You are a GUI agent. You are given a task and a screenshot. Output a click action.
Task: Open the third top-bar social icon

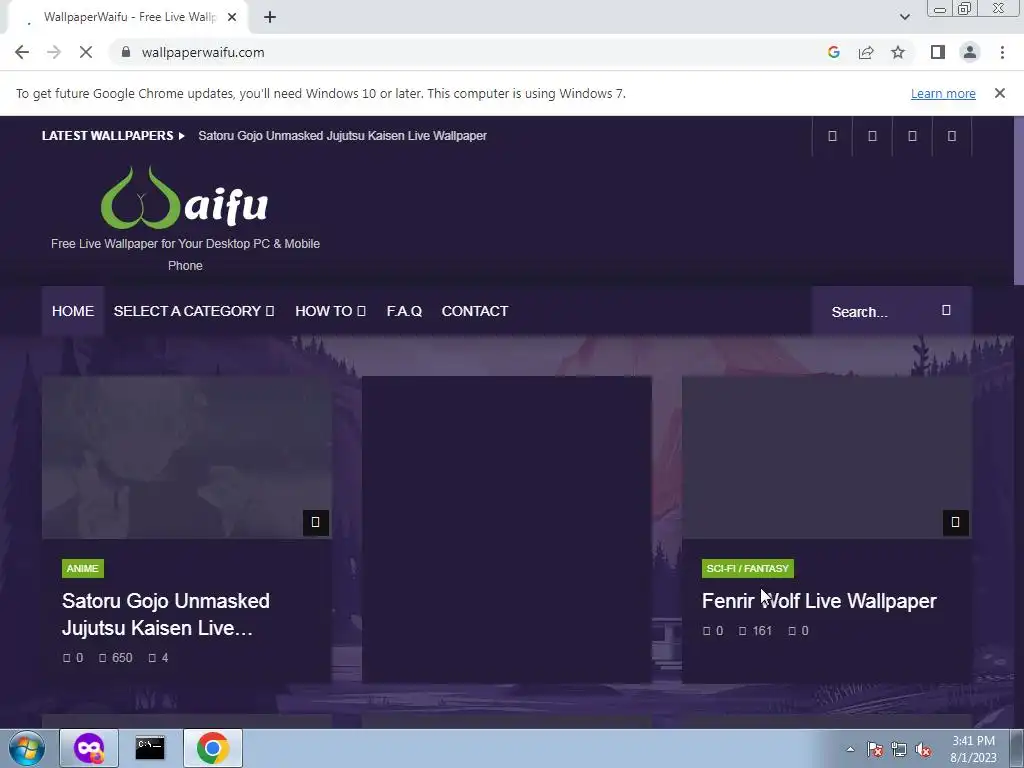click(x=912, y=136)
